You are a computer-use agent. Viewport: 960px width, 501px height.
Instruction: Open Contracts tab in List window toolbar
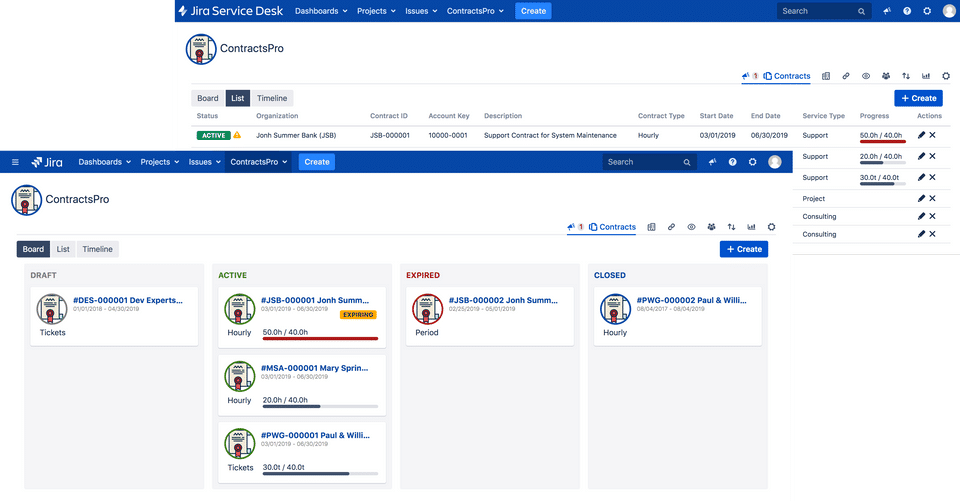coord(787,77)
